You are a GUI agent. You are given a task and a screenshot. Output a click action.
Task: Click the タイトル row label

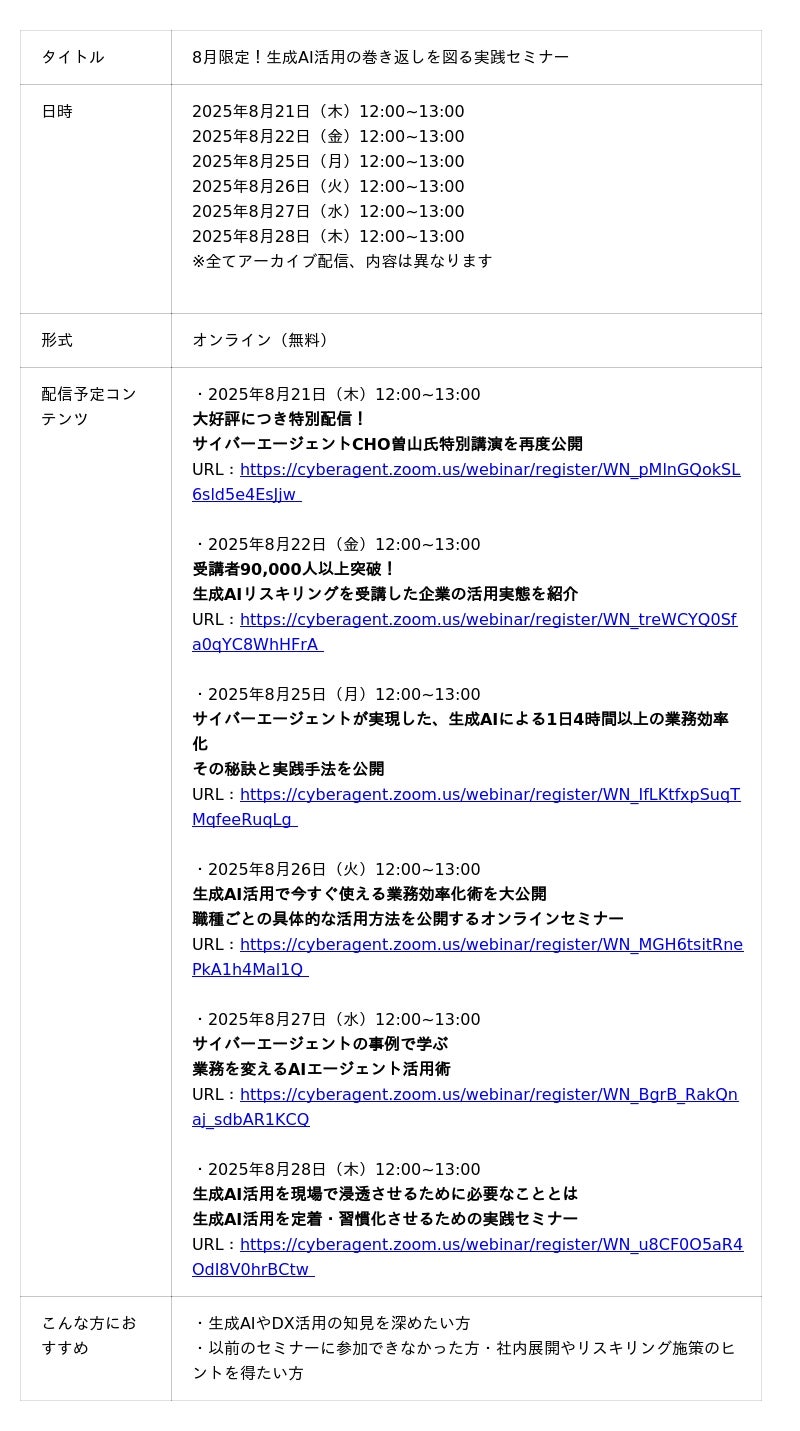pos(72,57)
